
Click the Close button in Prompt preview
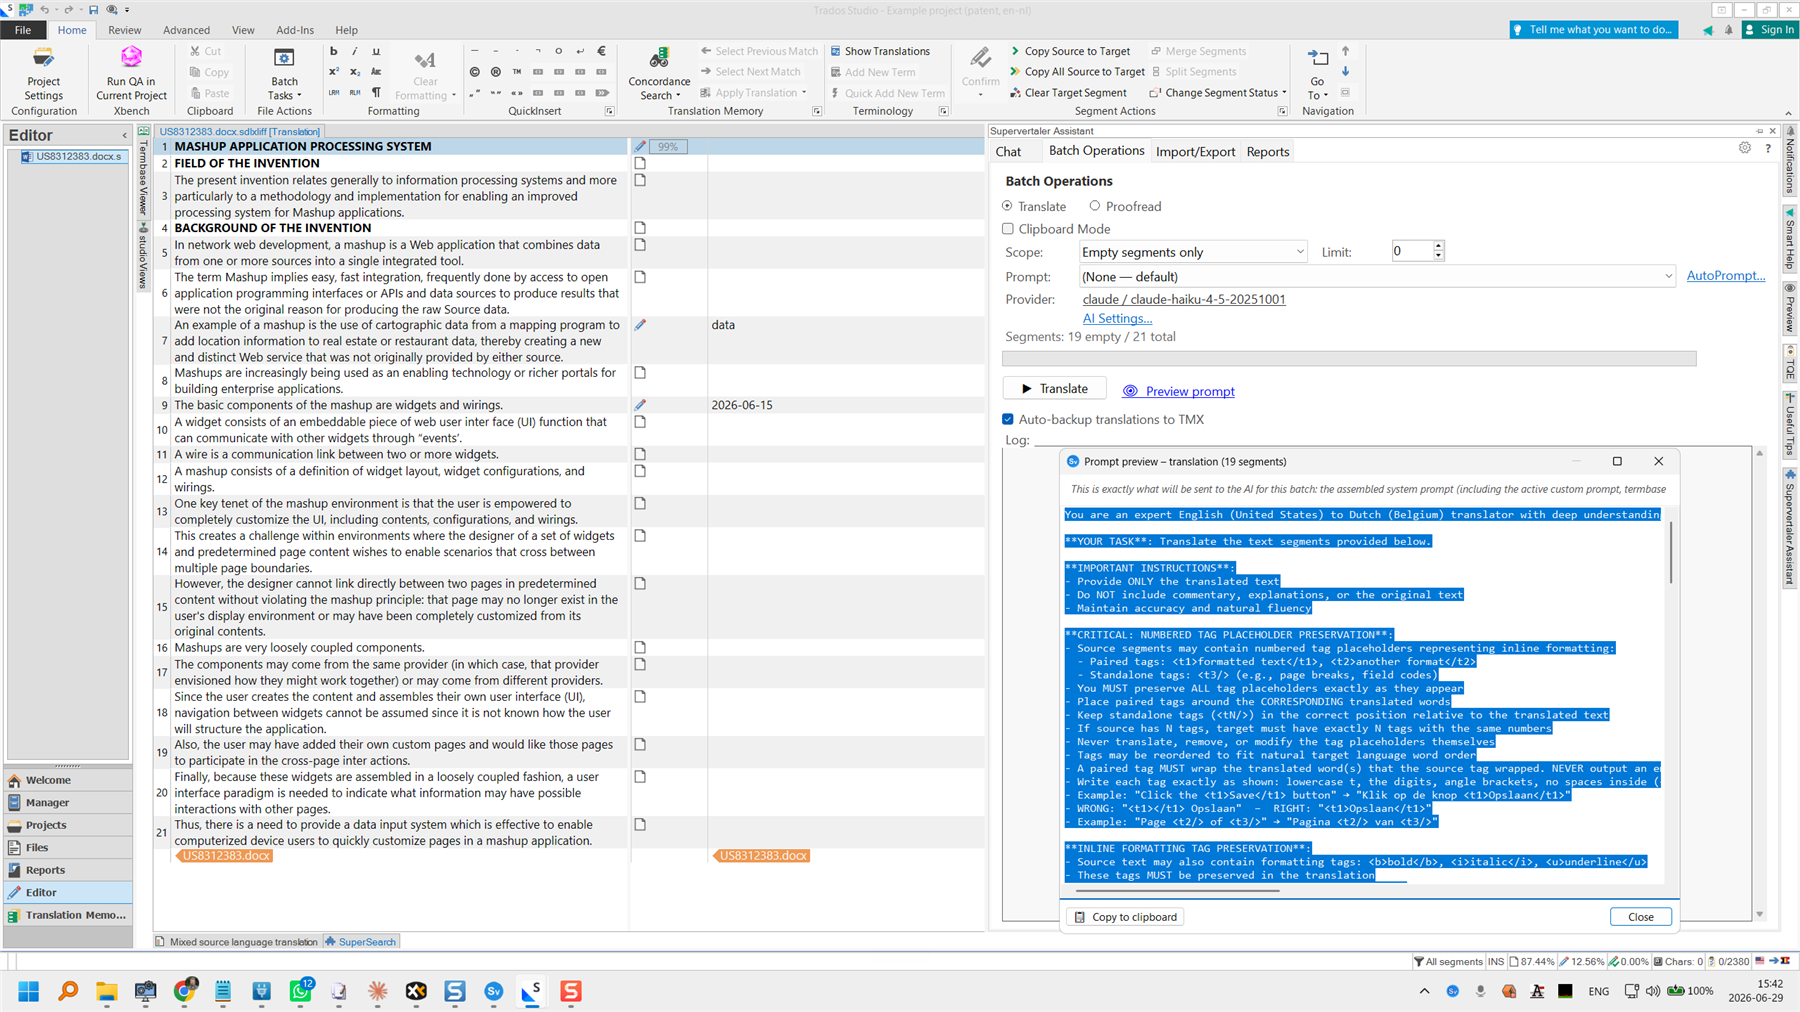(x=1640, y=916)
